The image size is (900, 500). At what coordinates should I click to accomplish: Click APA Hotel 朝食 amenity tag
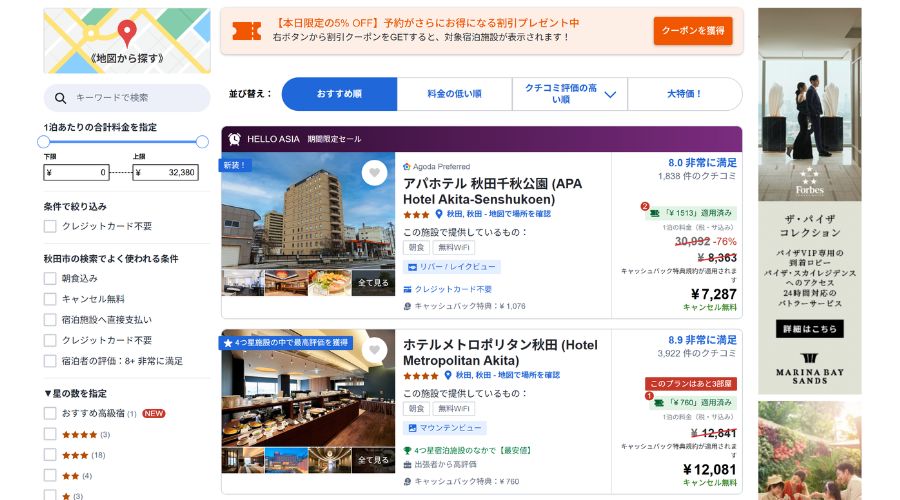tap(417, 247)
